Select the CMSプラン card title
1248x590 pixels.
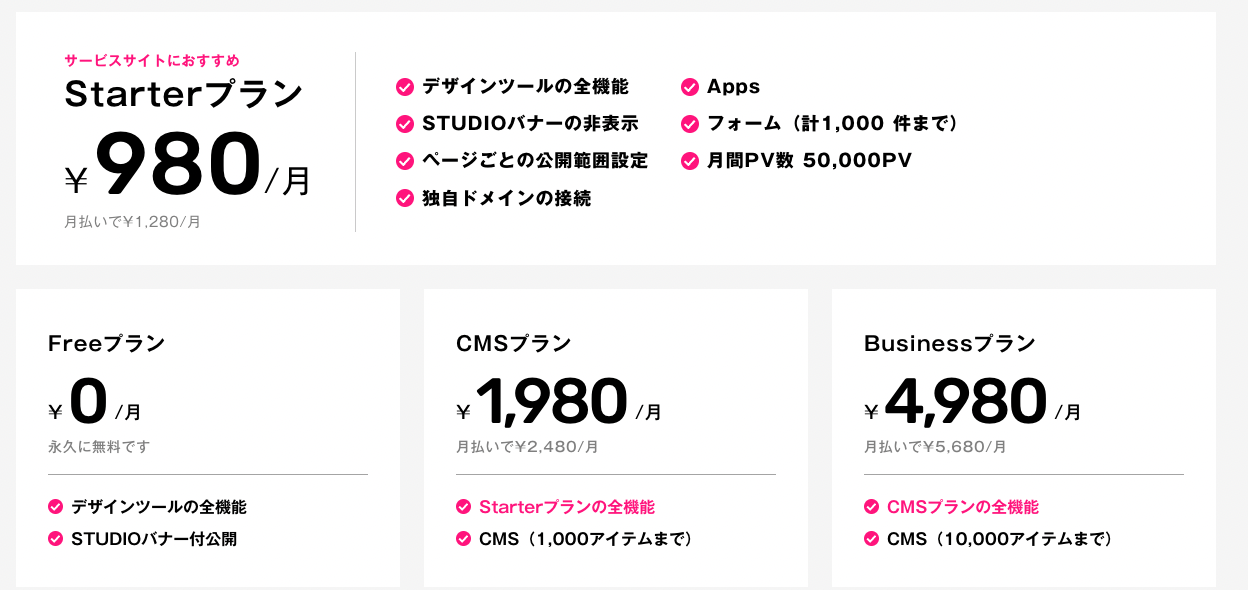[514, 344]
